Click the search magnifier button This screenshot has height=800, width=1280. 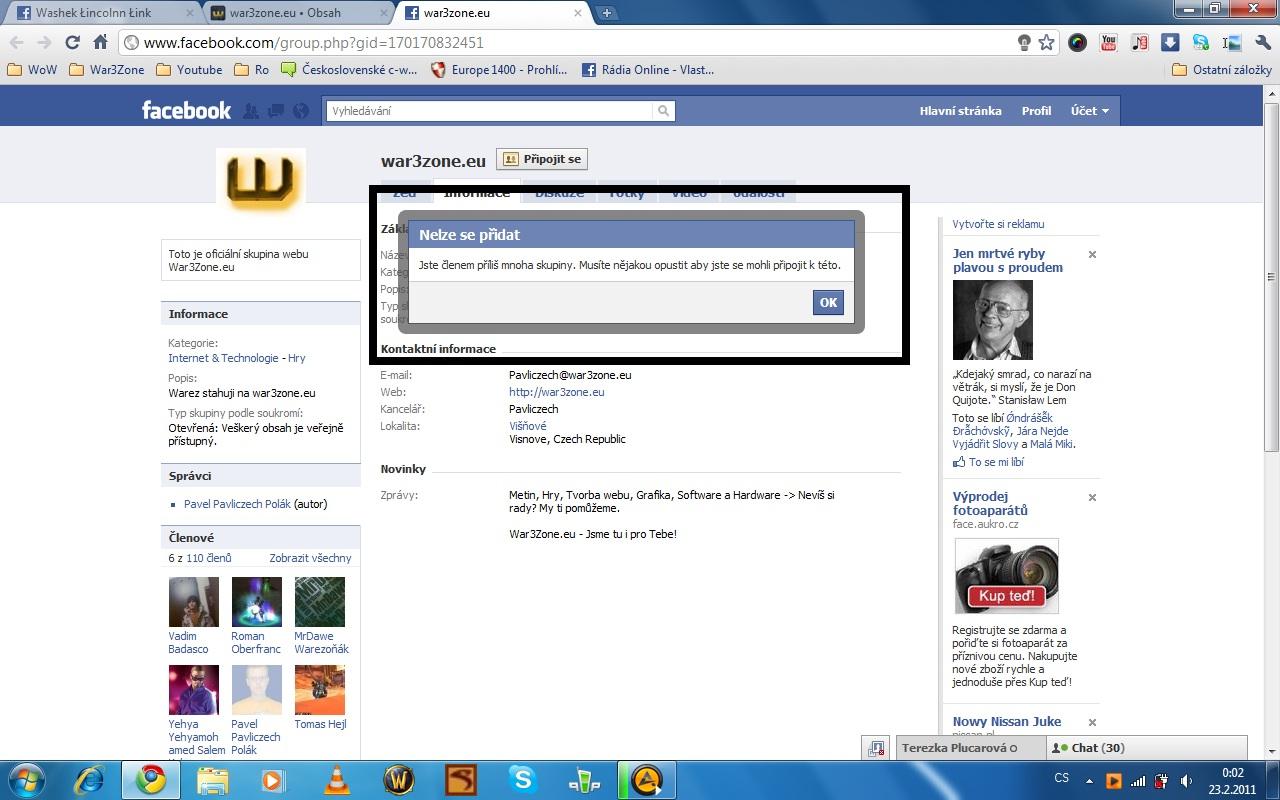(x=663, y=111)
